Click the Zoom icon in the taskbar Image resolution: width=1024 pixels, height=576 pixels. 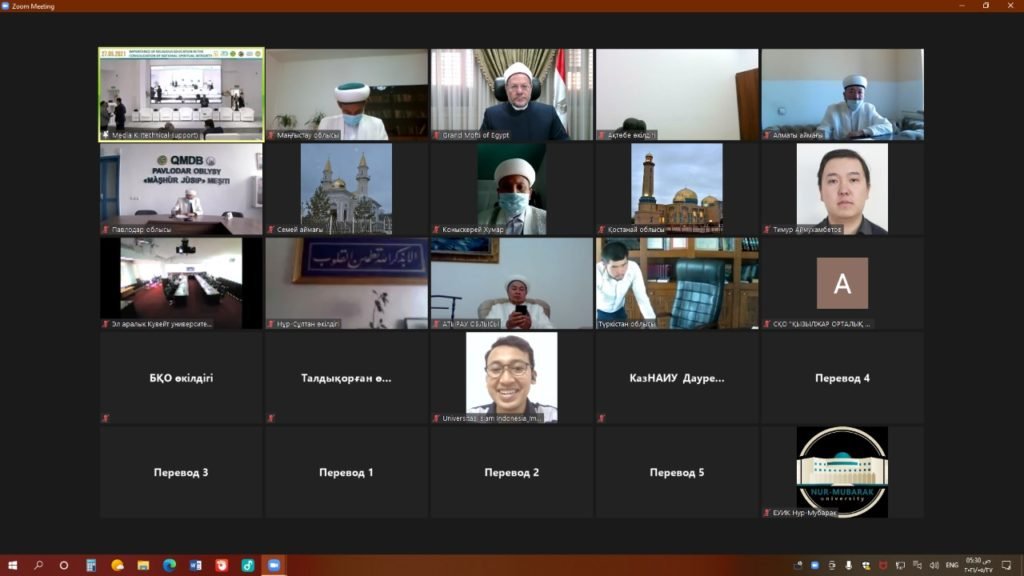[x=273, y=566]
